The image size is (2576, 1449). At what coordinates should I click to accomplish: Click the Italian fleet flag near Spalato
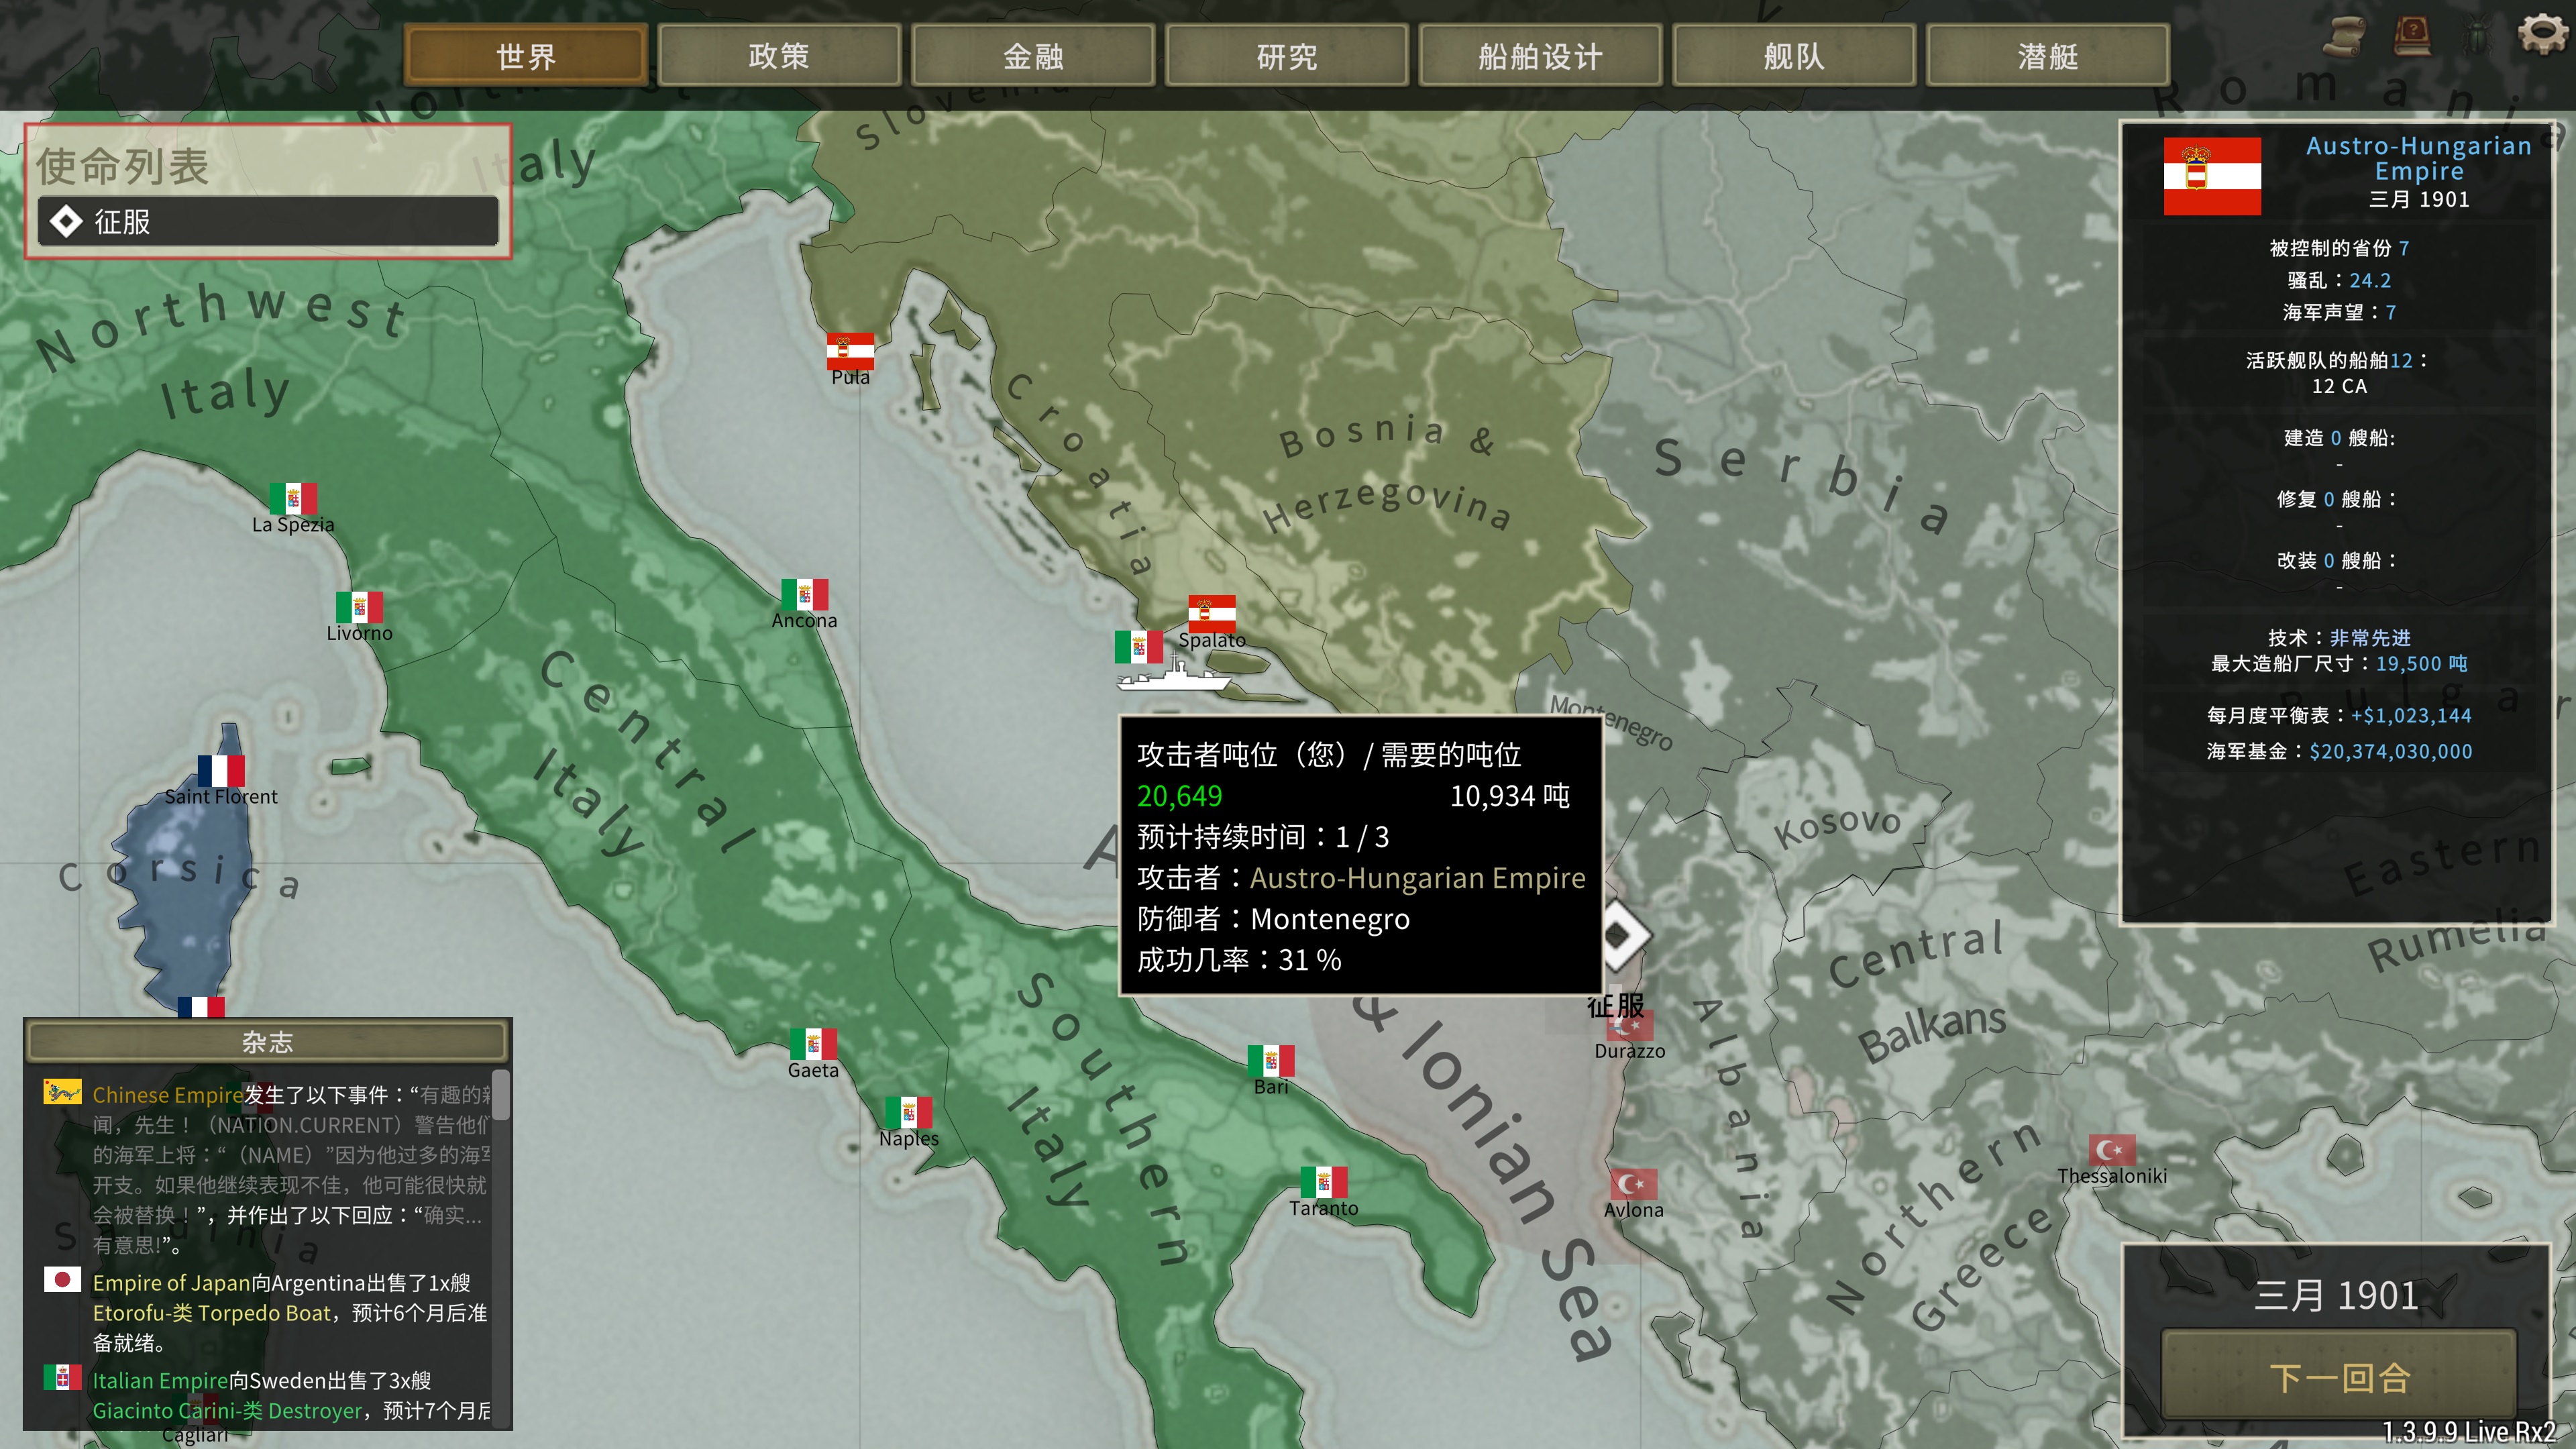point(1139,646)
